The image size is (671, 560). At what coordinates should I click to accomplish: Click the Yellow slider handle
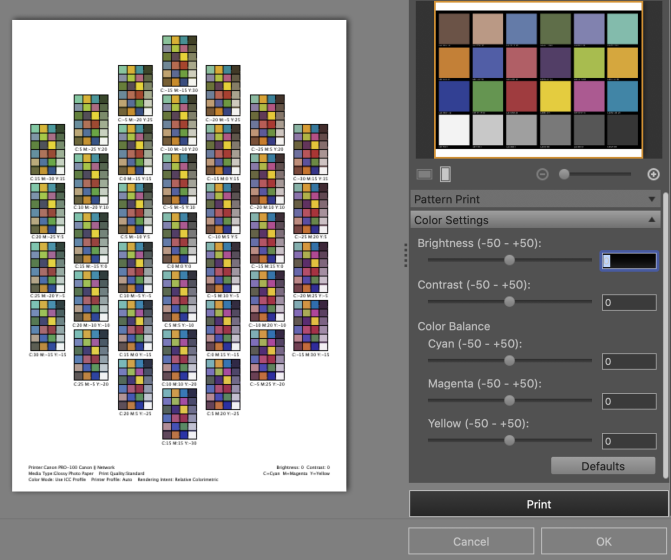[509, 440]
